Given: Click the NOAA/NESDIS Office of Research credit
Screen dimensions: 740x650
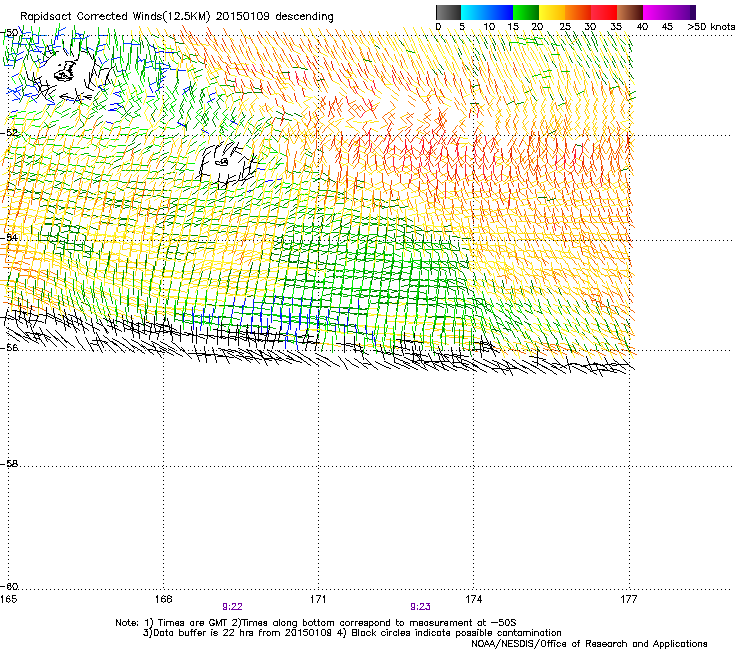Looking at the screenshot, I should click(589, 644).
